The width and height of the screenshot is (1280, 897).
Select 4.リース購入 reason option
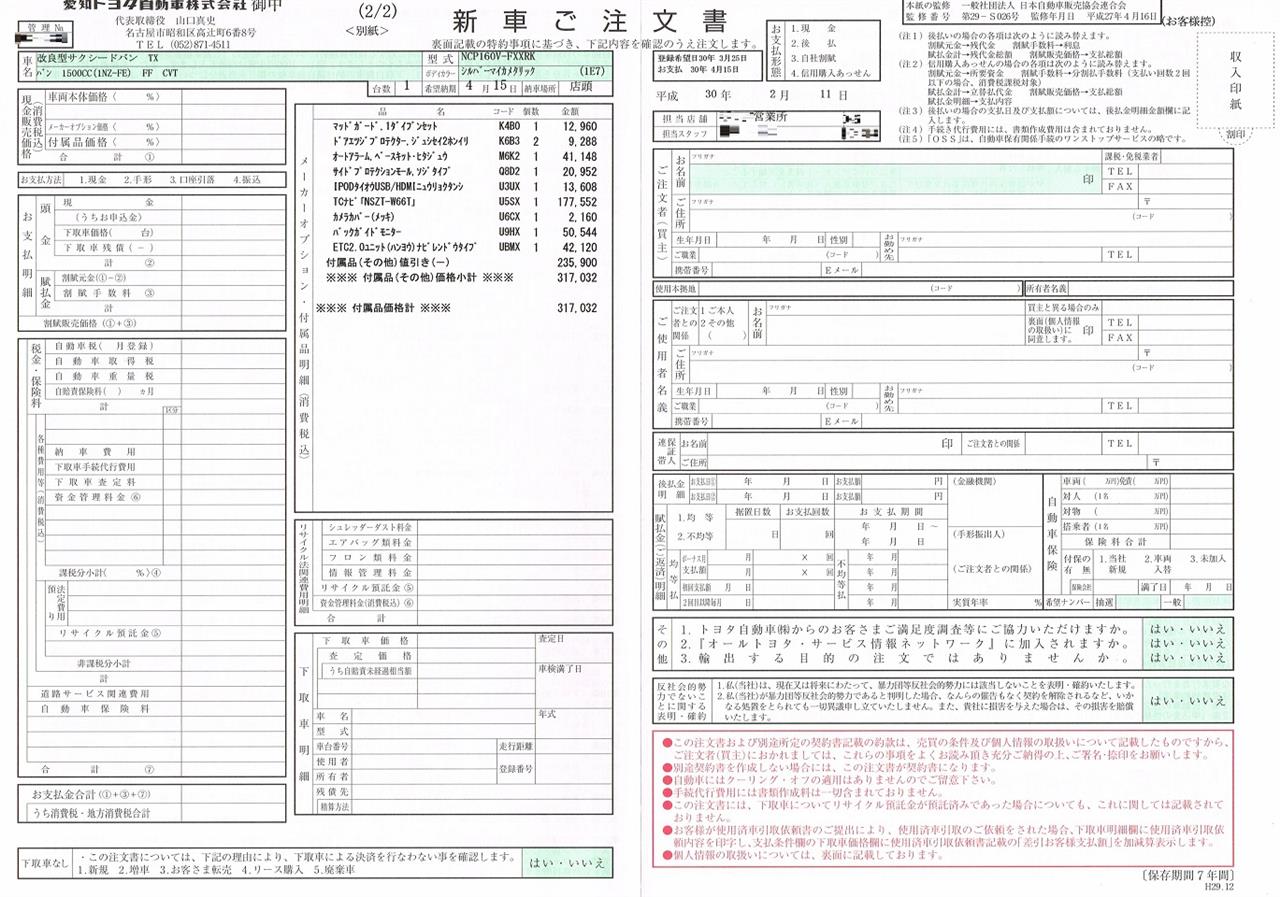(x=275, y=870)
